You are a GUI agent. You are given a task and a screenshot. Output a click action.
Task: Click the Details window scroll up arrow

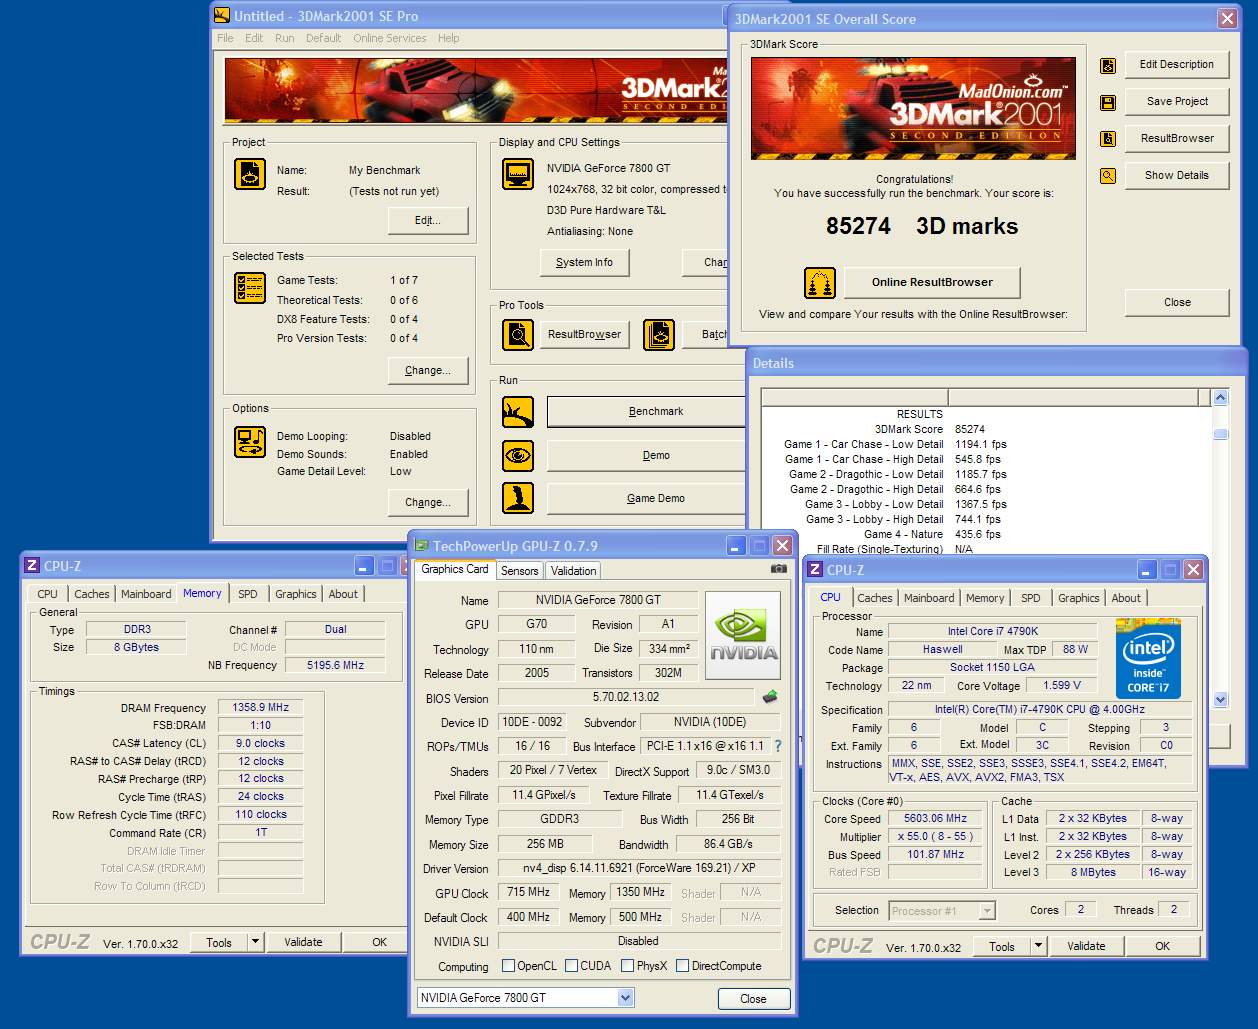1220,398
